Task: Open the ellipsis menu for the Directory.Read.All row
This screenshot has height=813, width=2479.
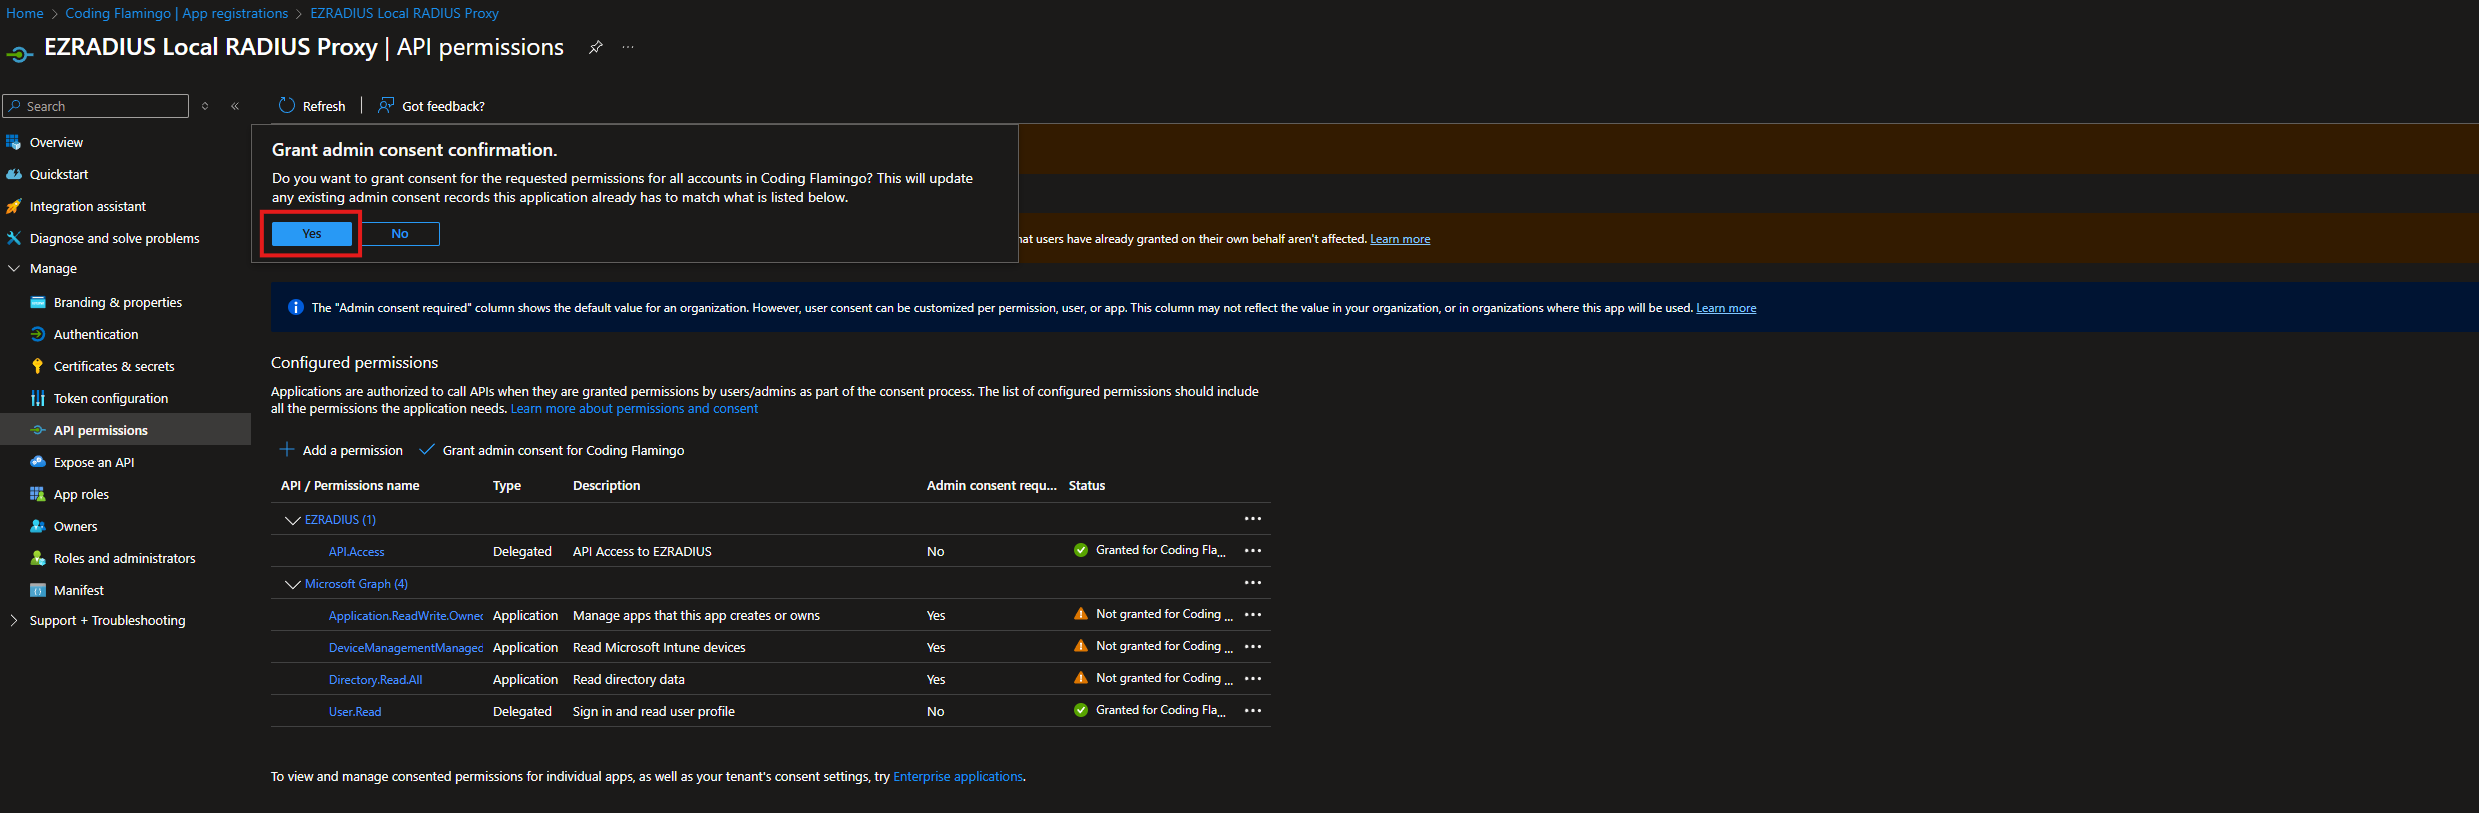Action: coord(1252,678)
